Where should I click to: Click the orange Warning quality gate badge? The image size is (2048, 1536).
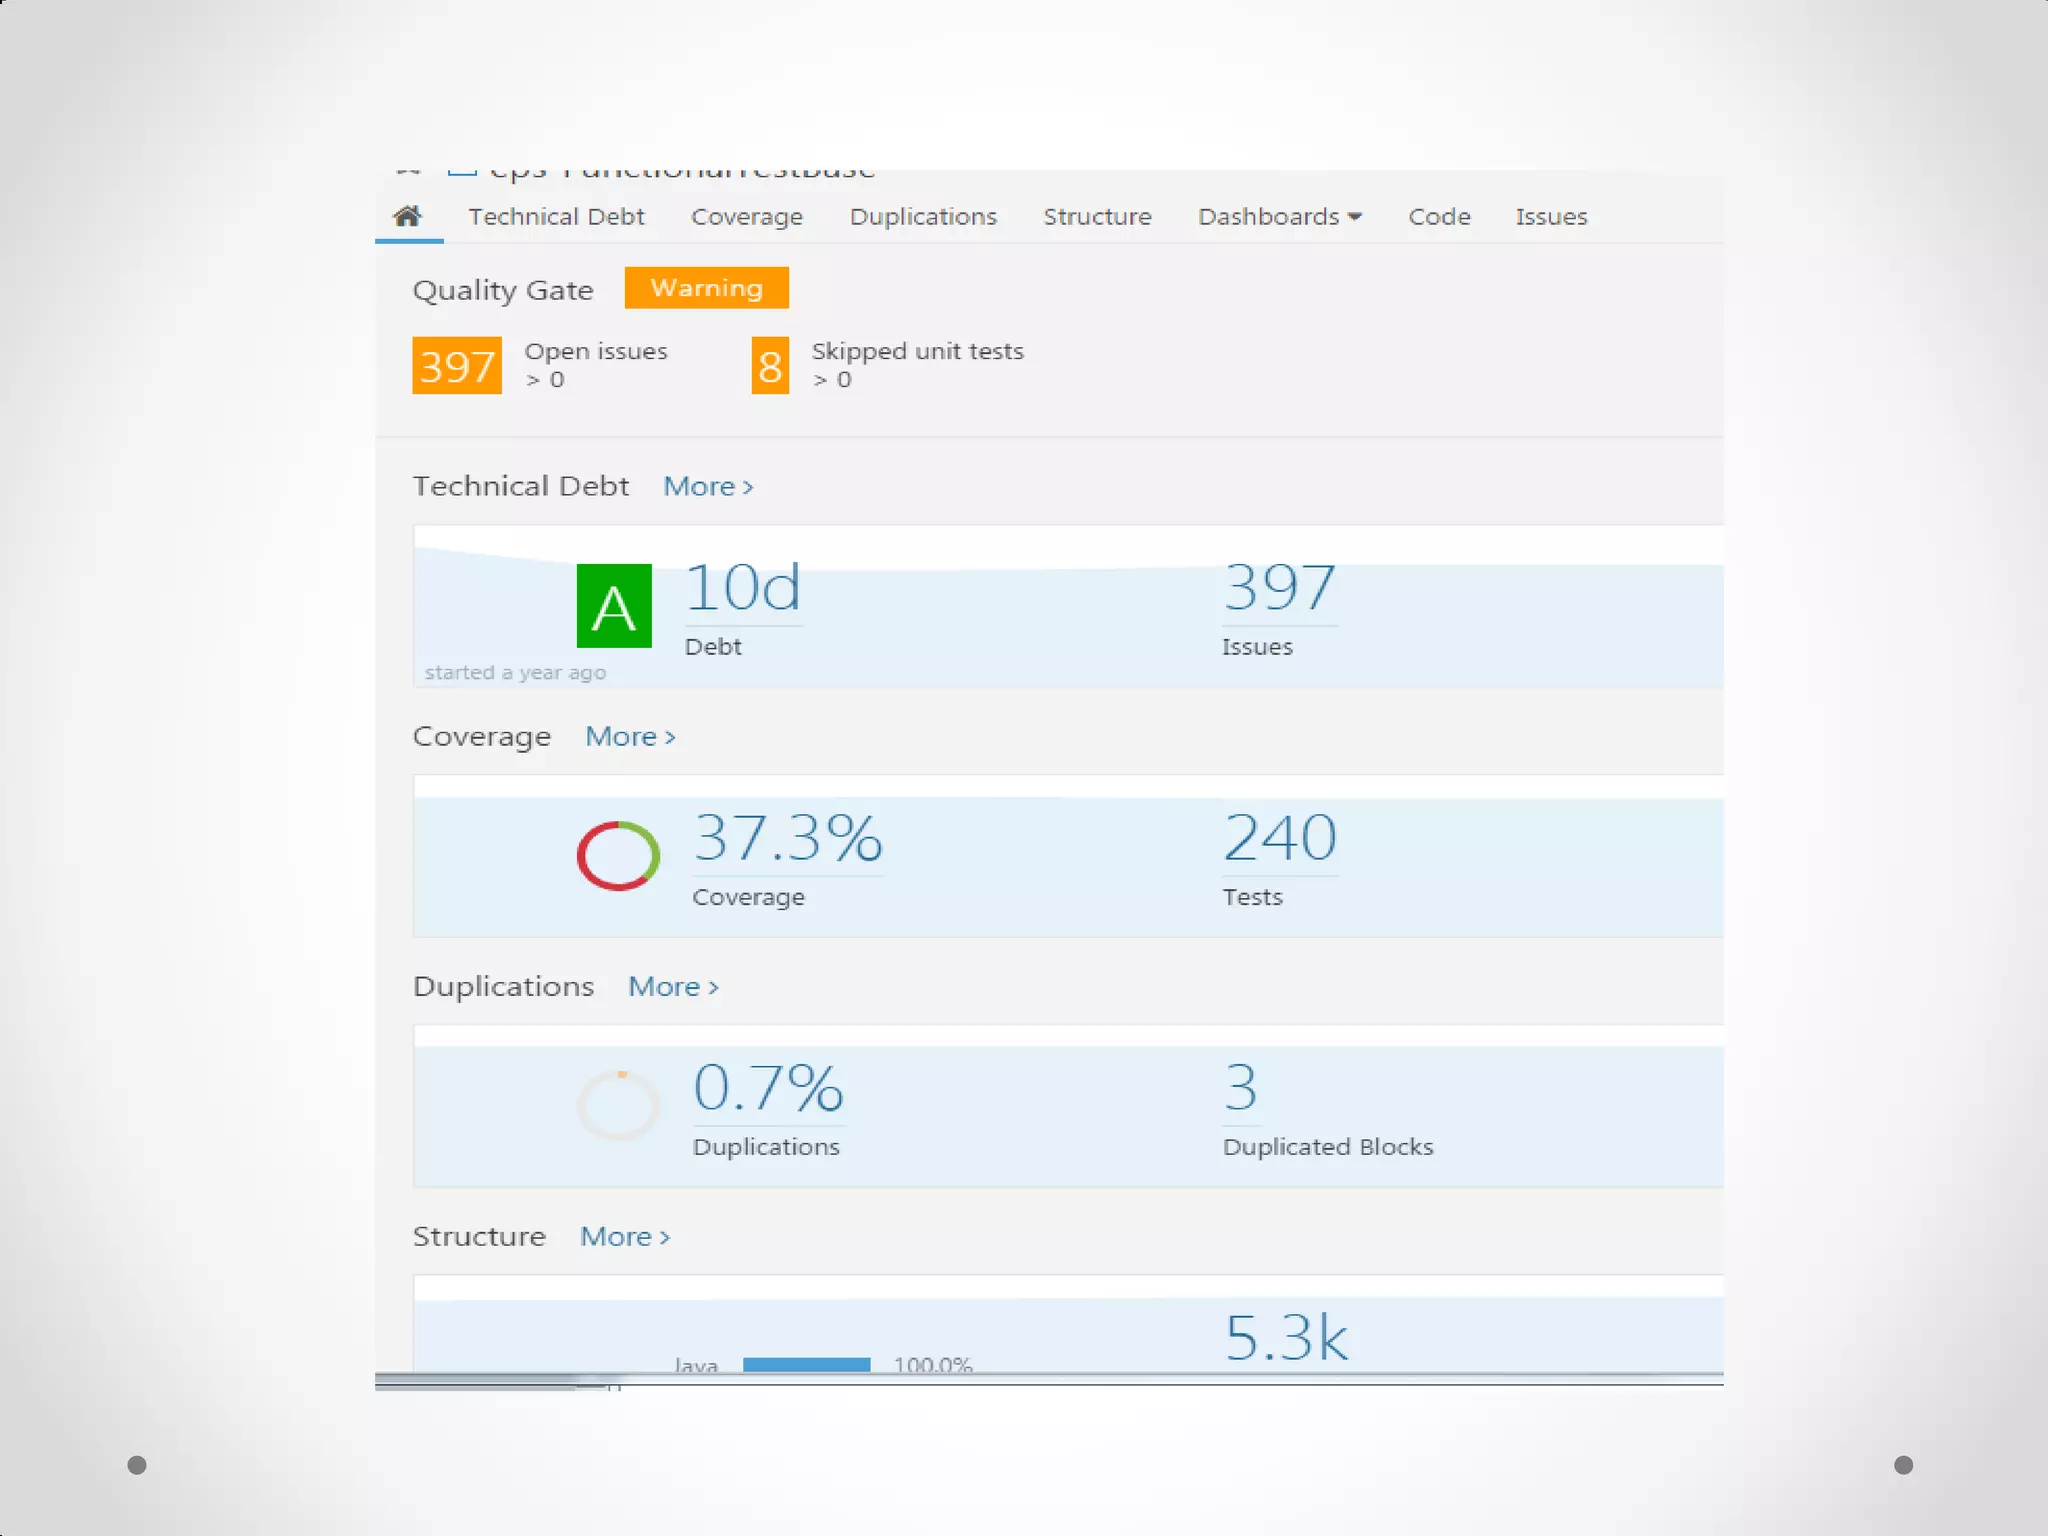point(706,288)
